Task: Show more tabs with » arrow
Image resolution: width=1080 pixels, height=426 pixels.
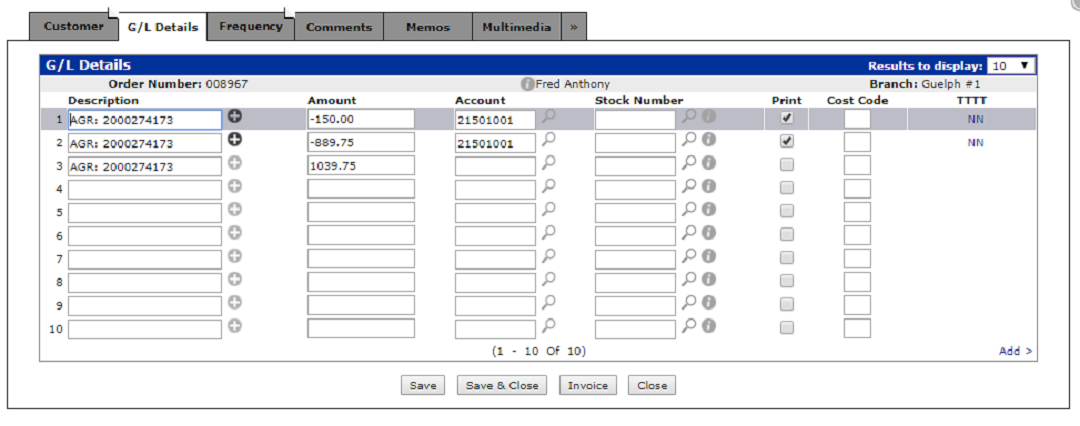Action: 574,28
